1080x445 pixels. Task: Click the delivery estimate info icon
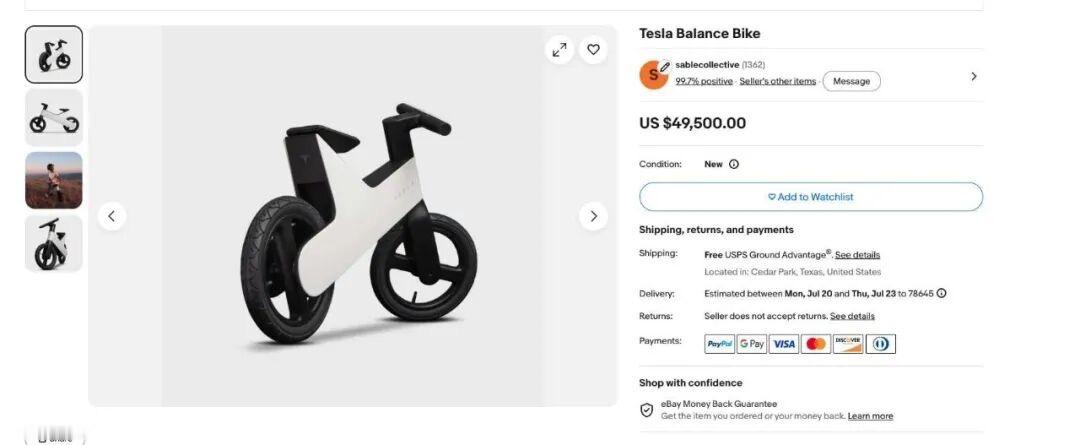(942, 293)
